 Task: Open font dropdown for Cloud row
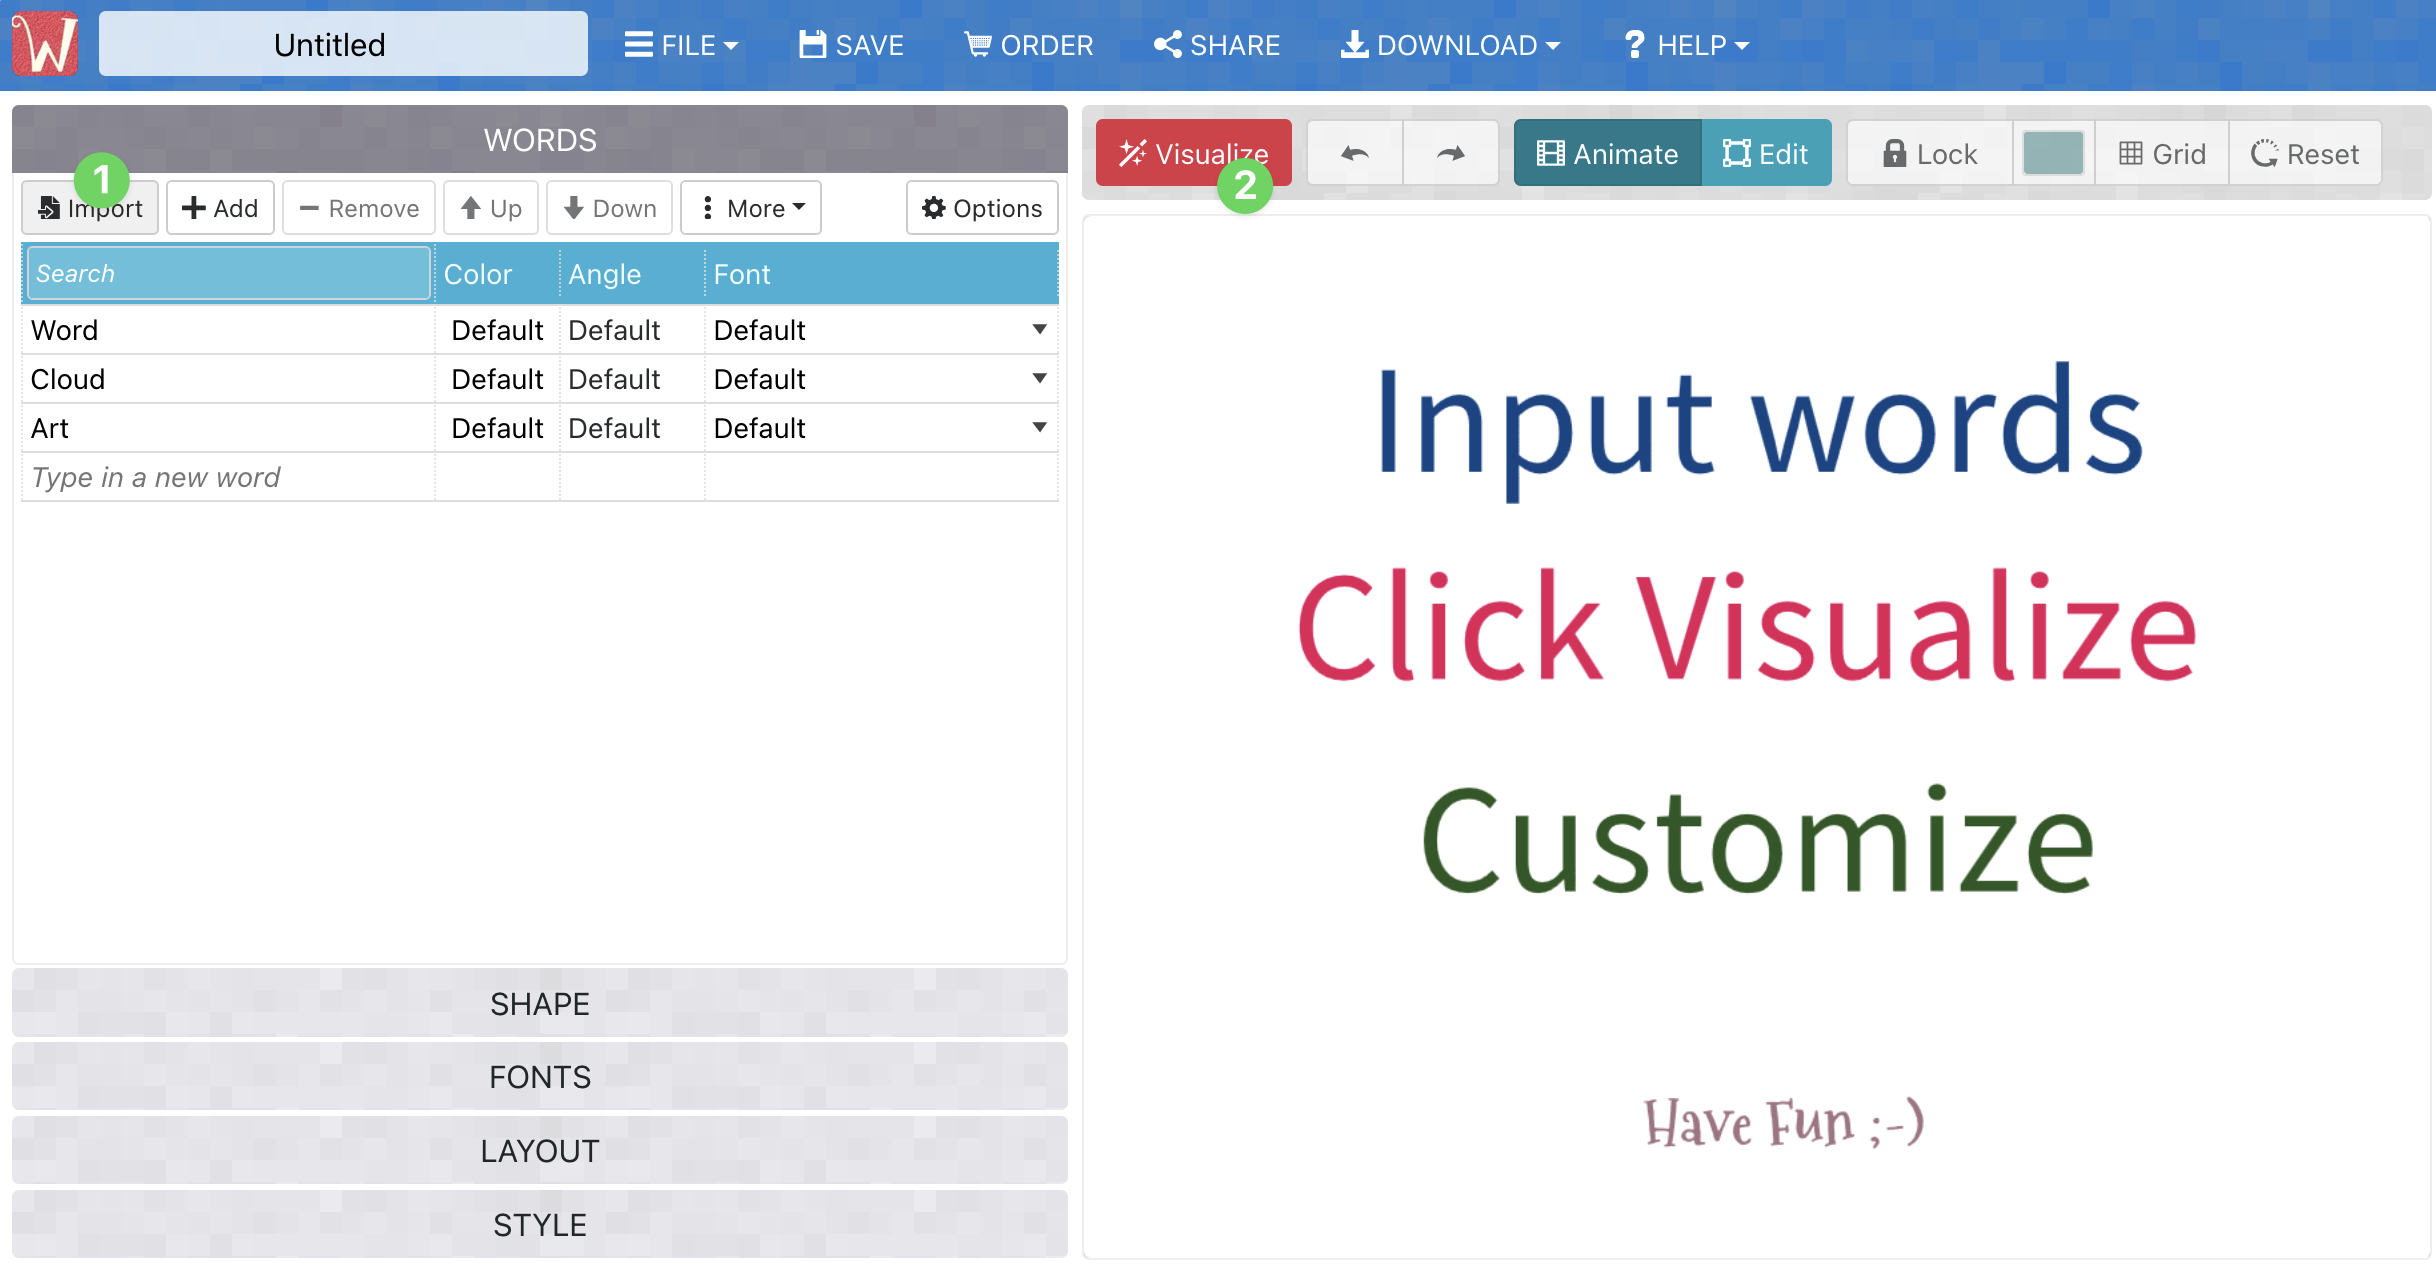1039,379
